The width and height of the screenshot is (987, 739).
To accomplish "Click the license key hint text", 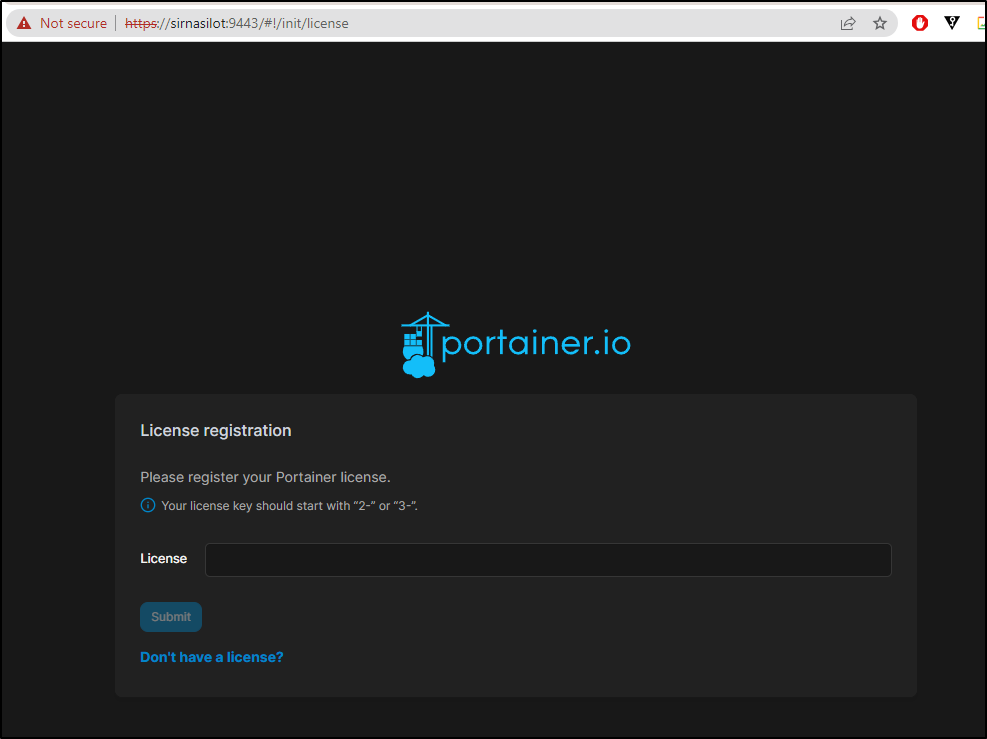I will 290,505.
